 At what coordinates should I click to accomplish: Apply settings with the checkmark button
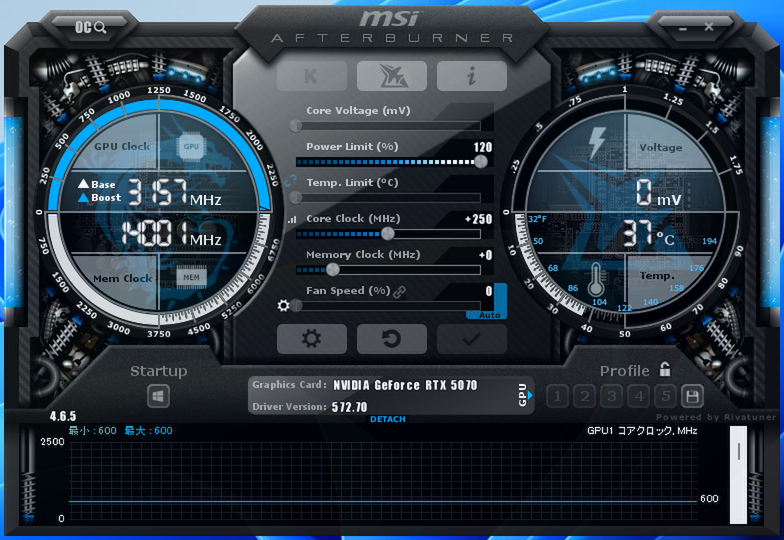472,339
